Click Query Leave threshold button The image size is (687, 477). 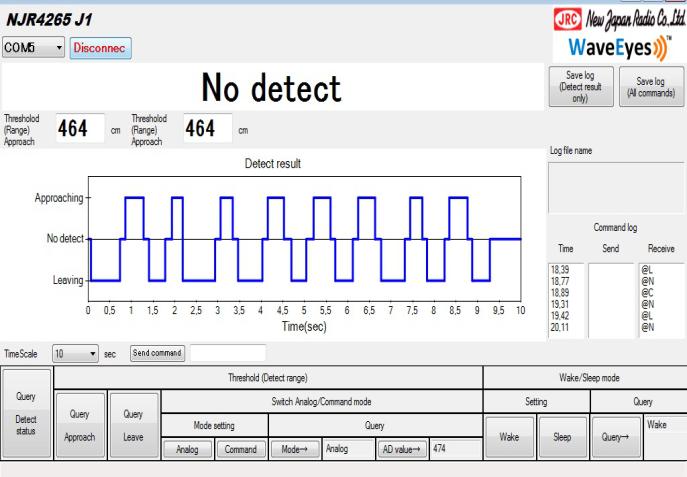point(134,425)
